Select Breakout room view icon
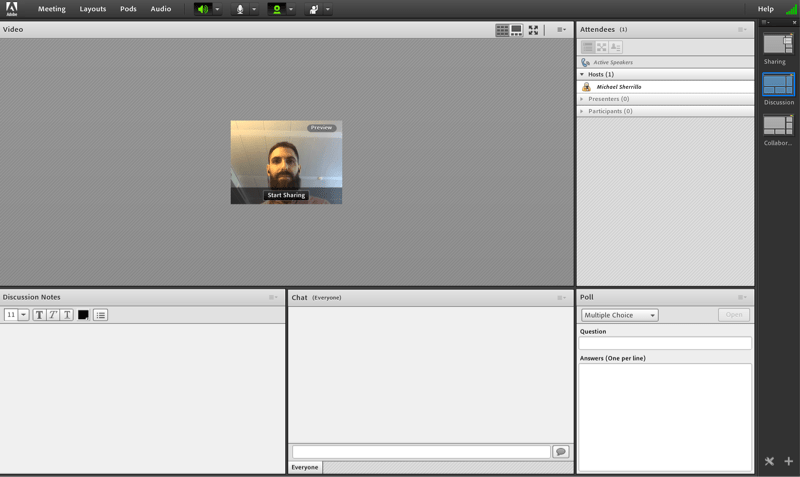Image resolution: width=800 pixels, height=477 pixels. 602,47
